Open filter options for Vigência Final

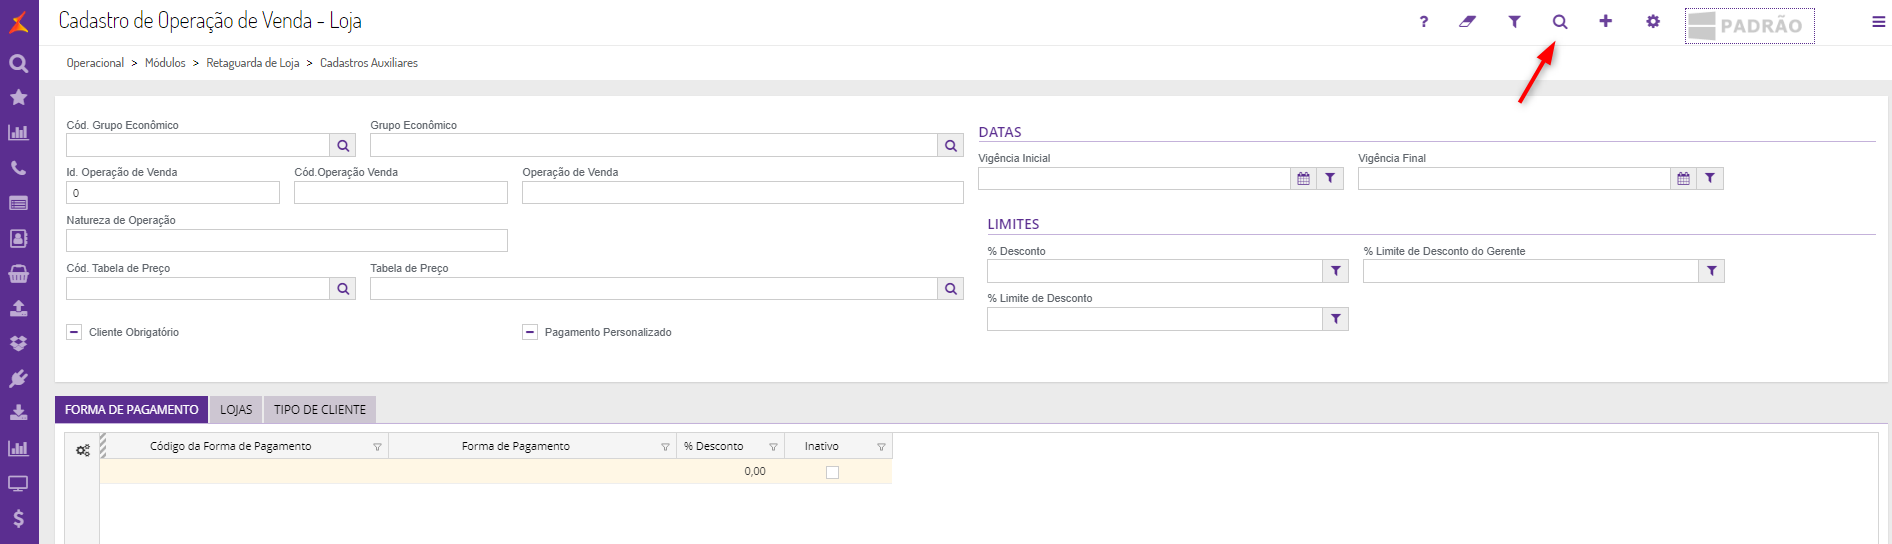point(1710,179)
